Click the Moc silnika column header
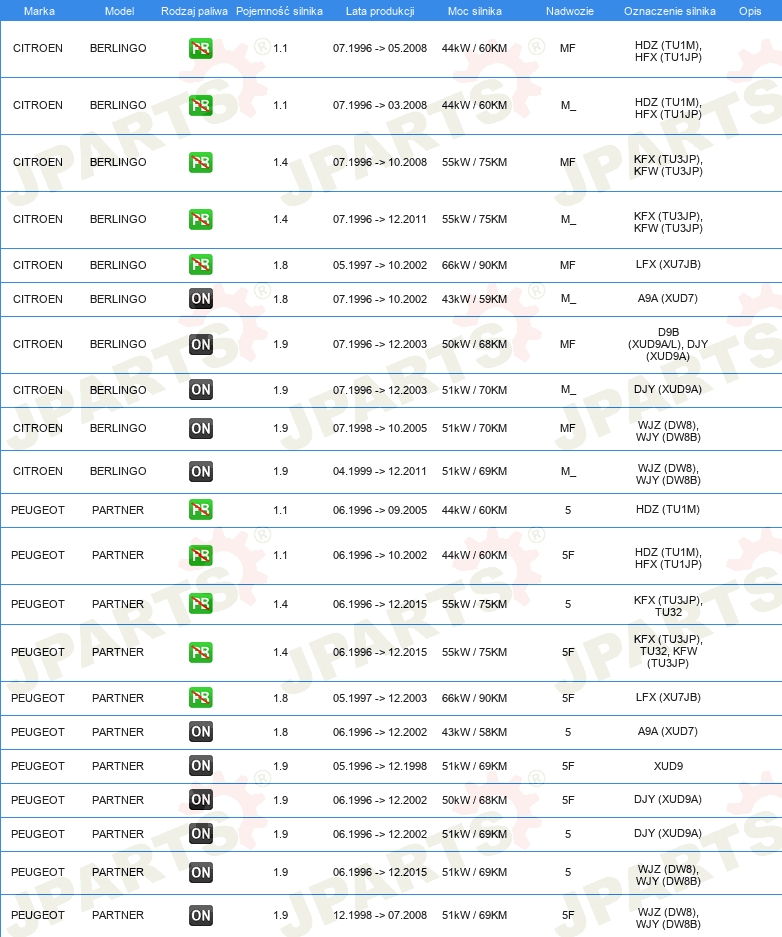782x937 pixels. point(475,11)
